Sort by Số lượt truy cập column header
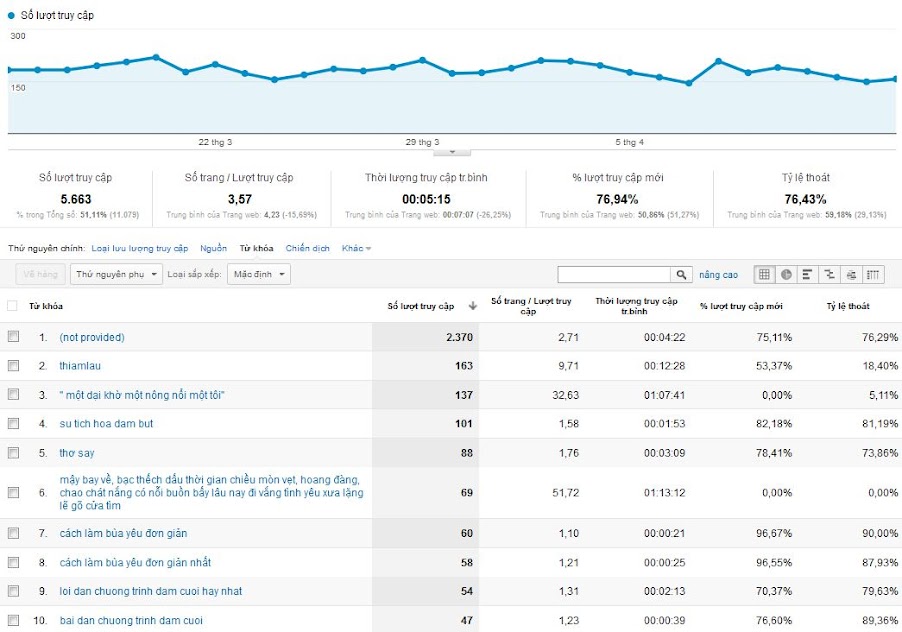Image resolution: width=902 pixels, height=632 pixels. pyautogui.click(x=421, y=306)
